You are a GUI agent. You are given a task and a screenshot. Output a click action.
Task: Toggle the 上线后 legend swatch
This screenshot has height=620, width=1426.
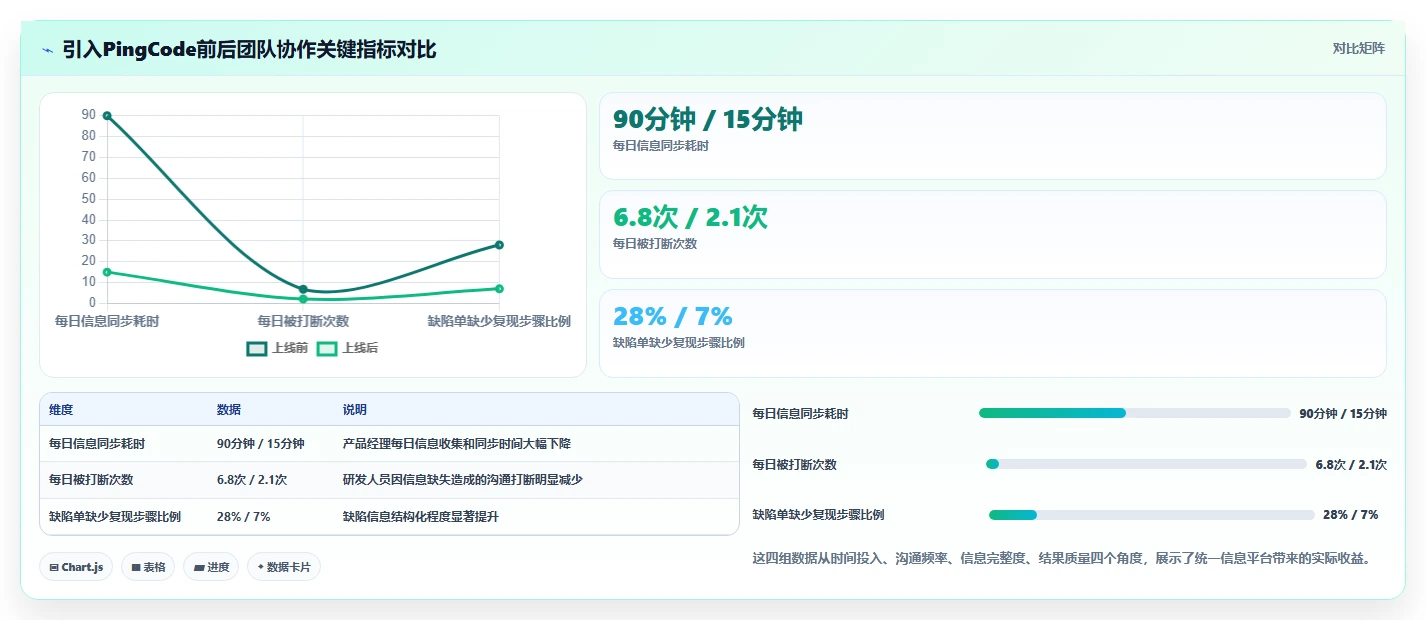pos(327,348)
